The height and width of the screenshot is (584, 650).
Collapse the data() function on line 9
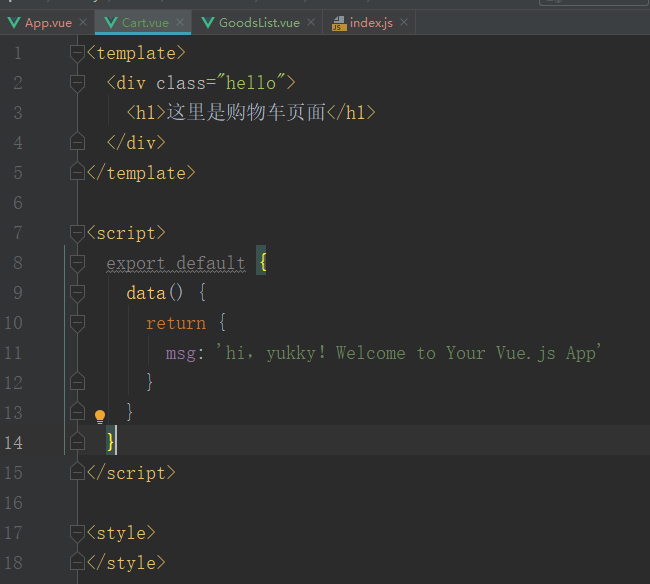77,293
